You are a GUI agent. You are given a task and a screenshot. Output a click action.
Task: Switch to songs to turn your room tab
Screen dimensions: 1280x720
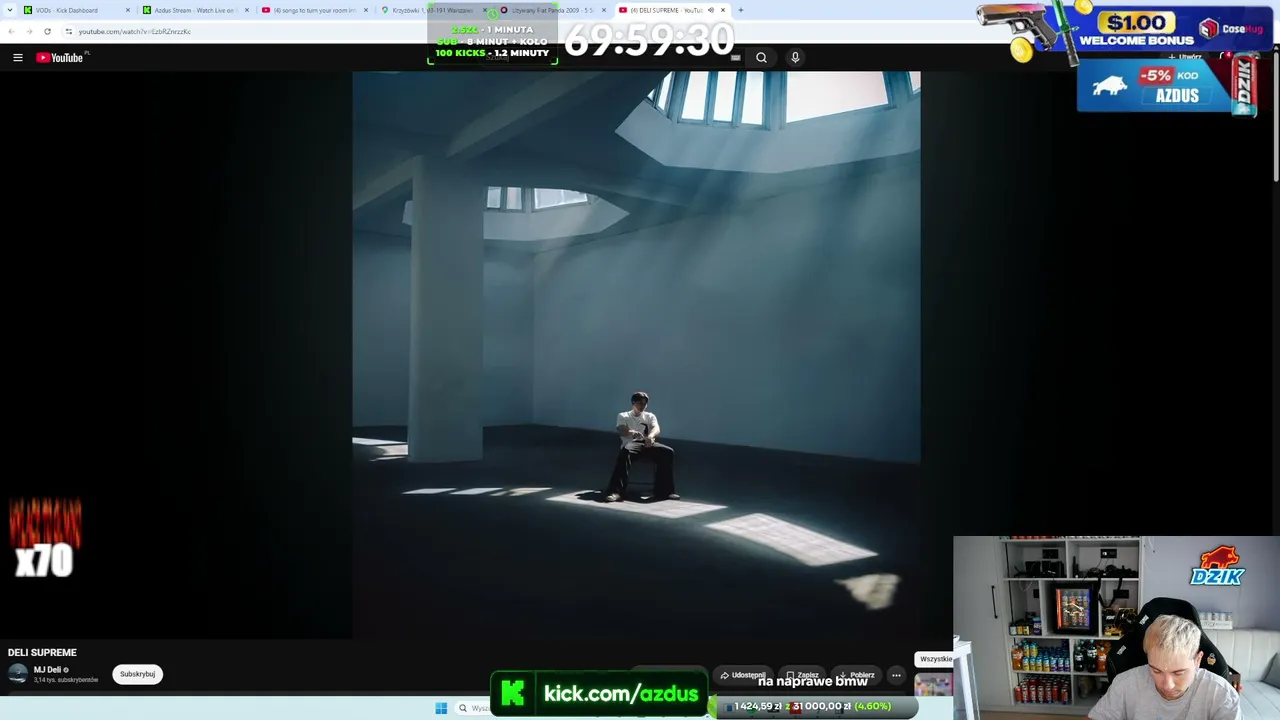pos(314,10)
